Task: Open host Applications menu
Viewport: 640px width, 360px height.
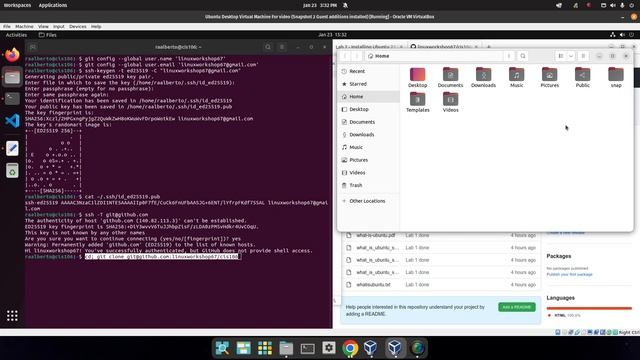Action: pyautogui.click(x=53, y=5)
